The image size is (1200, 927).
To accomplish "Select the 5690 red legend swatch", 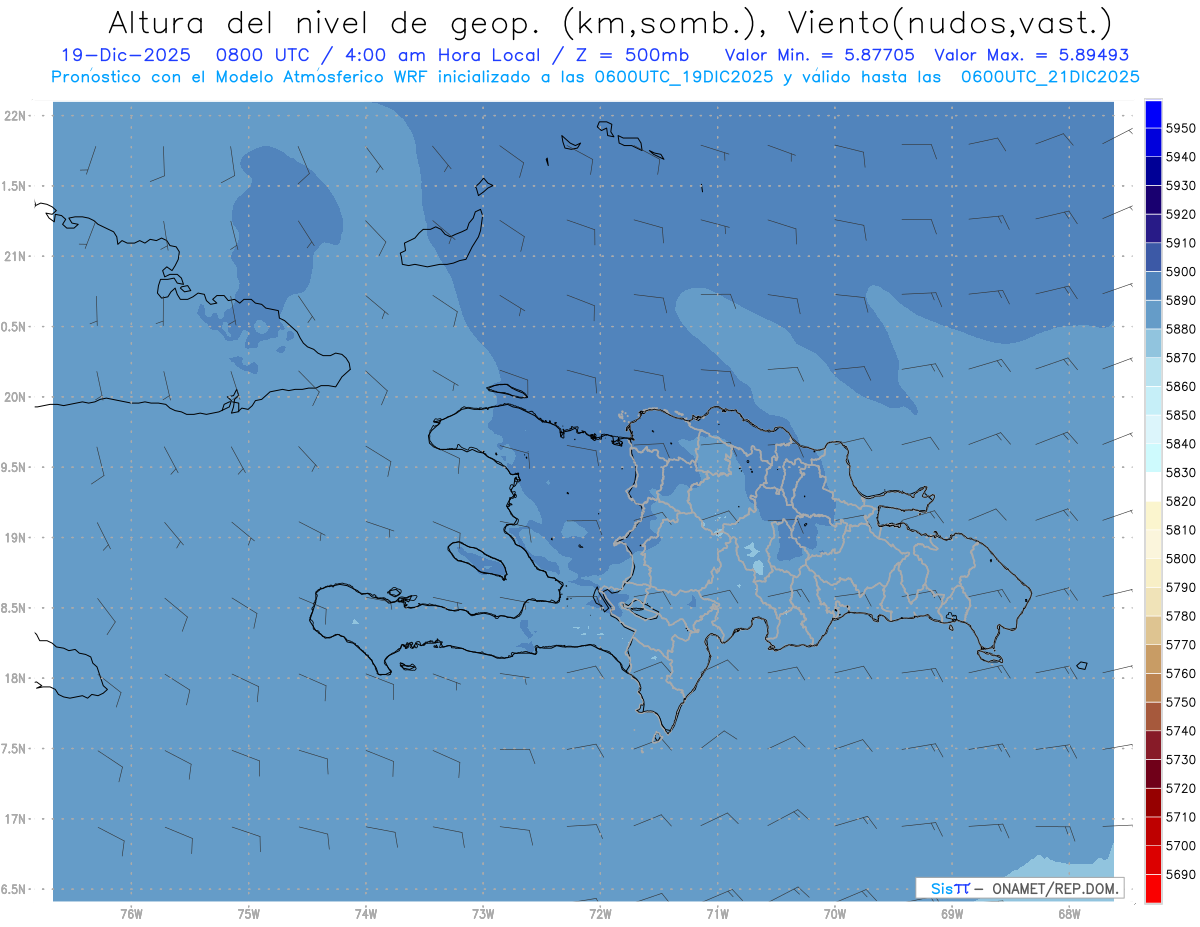I will (x=1153, y=888).
